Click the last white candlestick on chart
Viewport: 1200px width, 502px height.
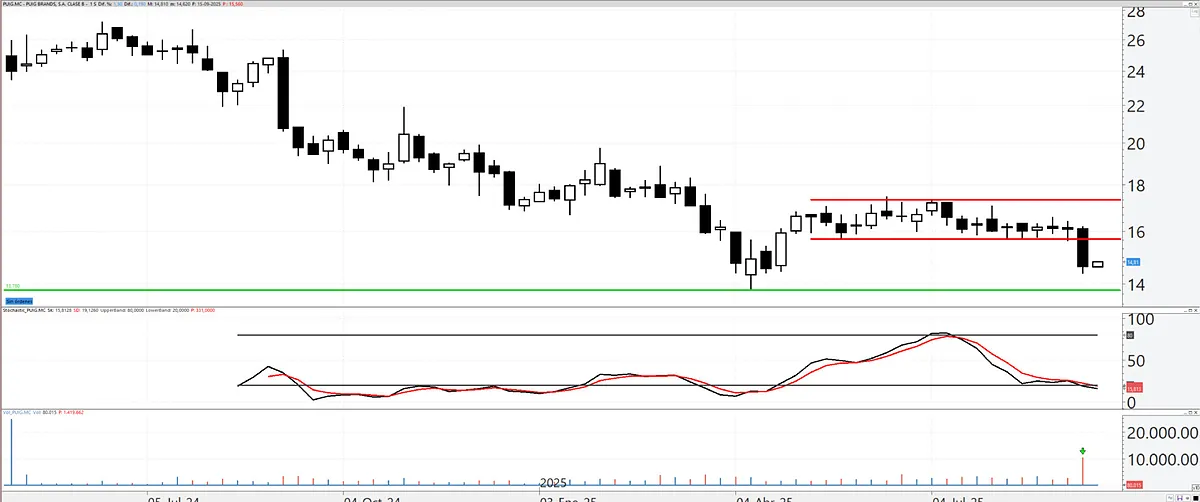click(x=1097, y=264)
